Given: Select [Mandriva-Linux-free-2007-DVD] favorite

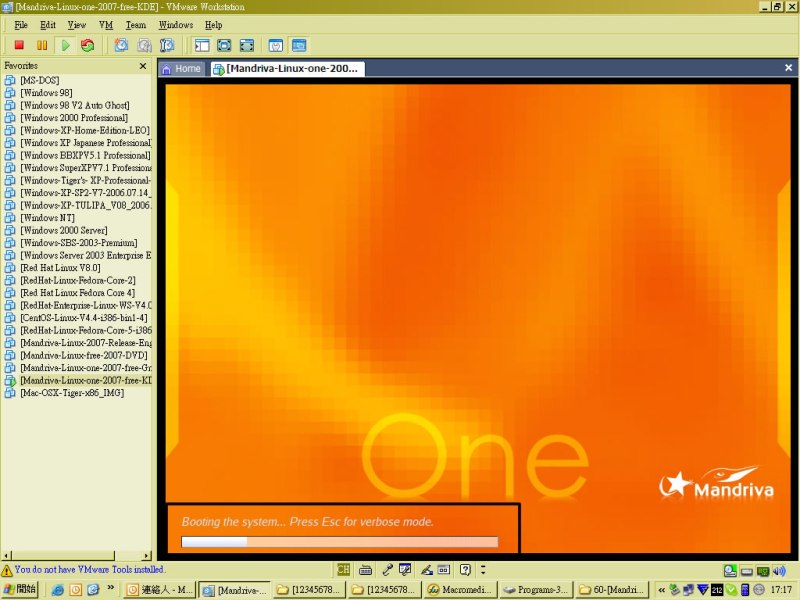Looking at the screenshot, I should click(x=84, y=355).
